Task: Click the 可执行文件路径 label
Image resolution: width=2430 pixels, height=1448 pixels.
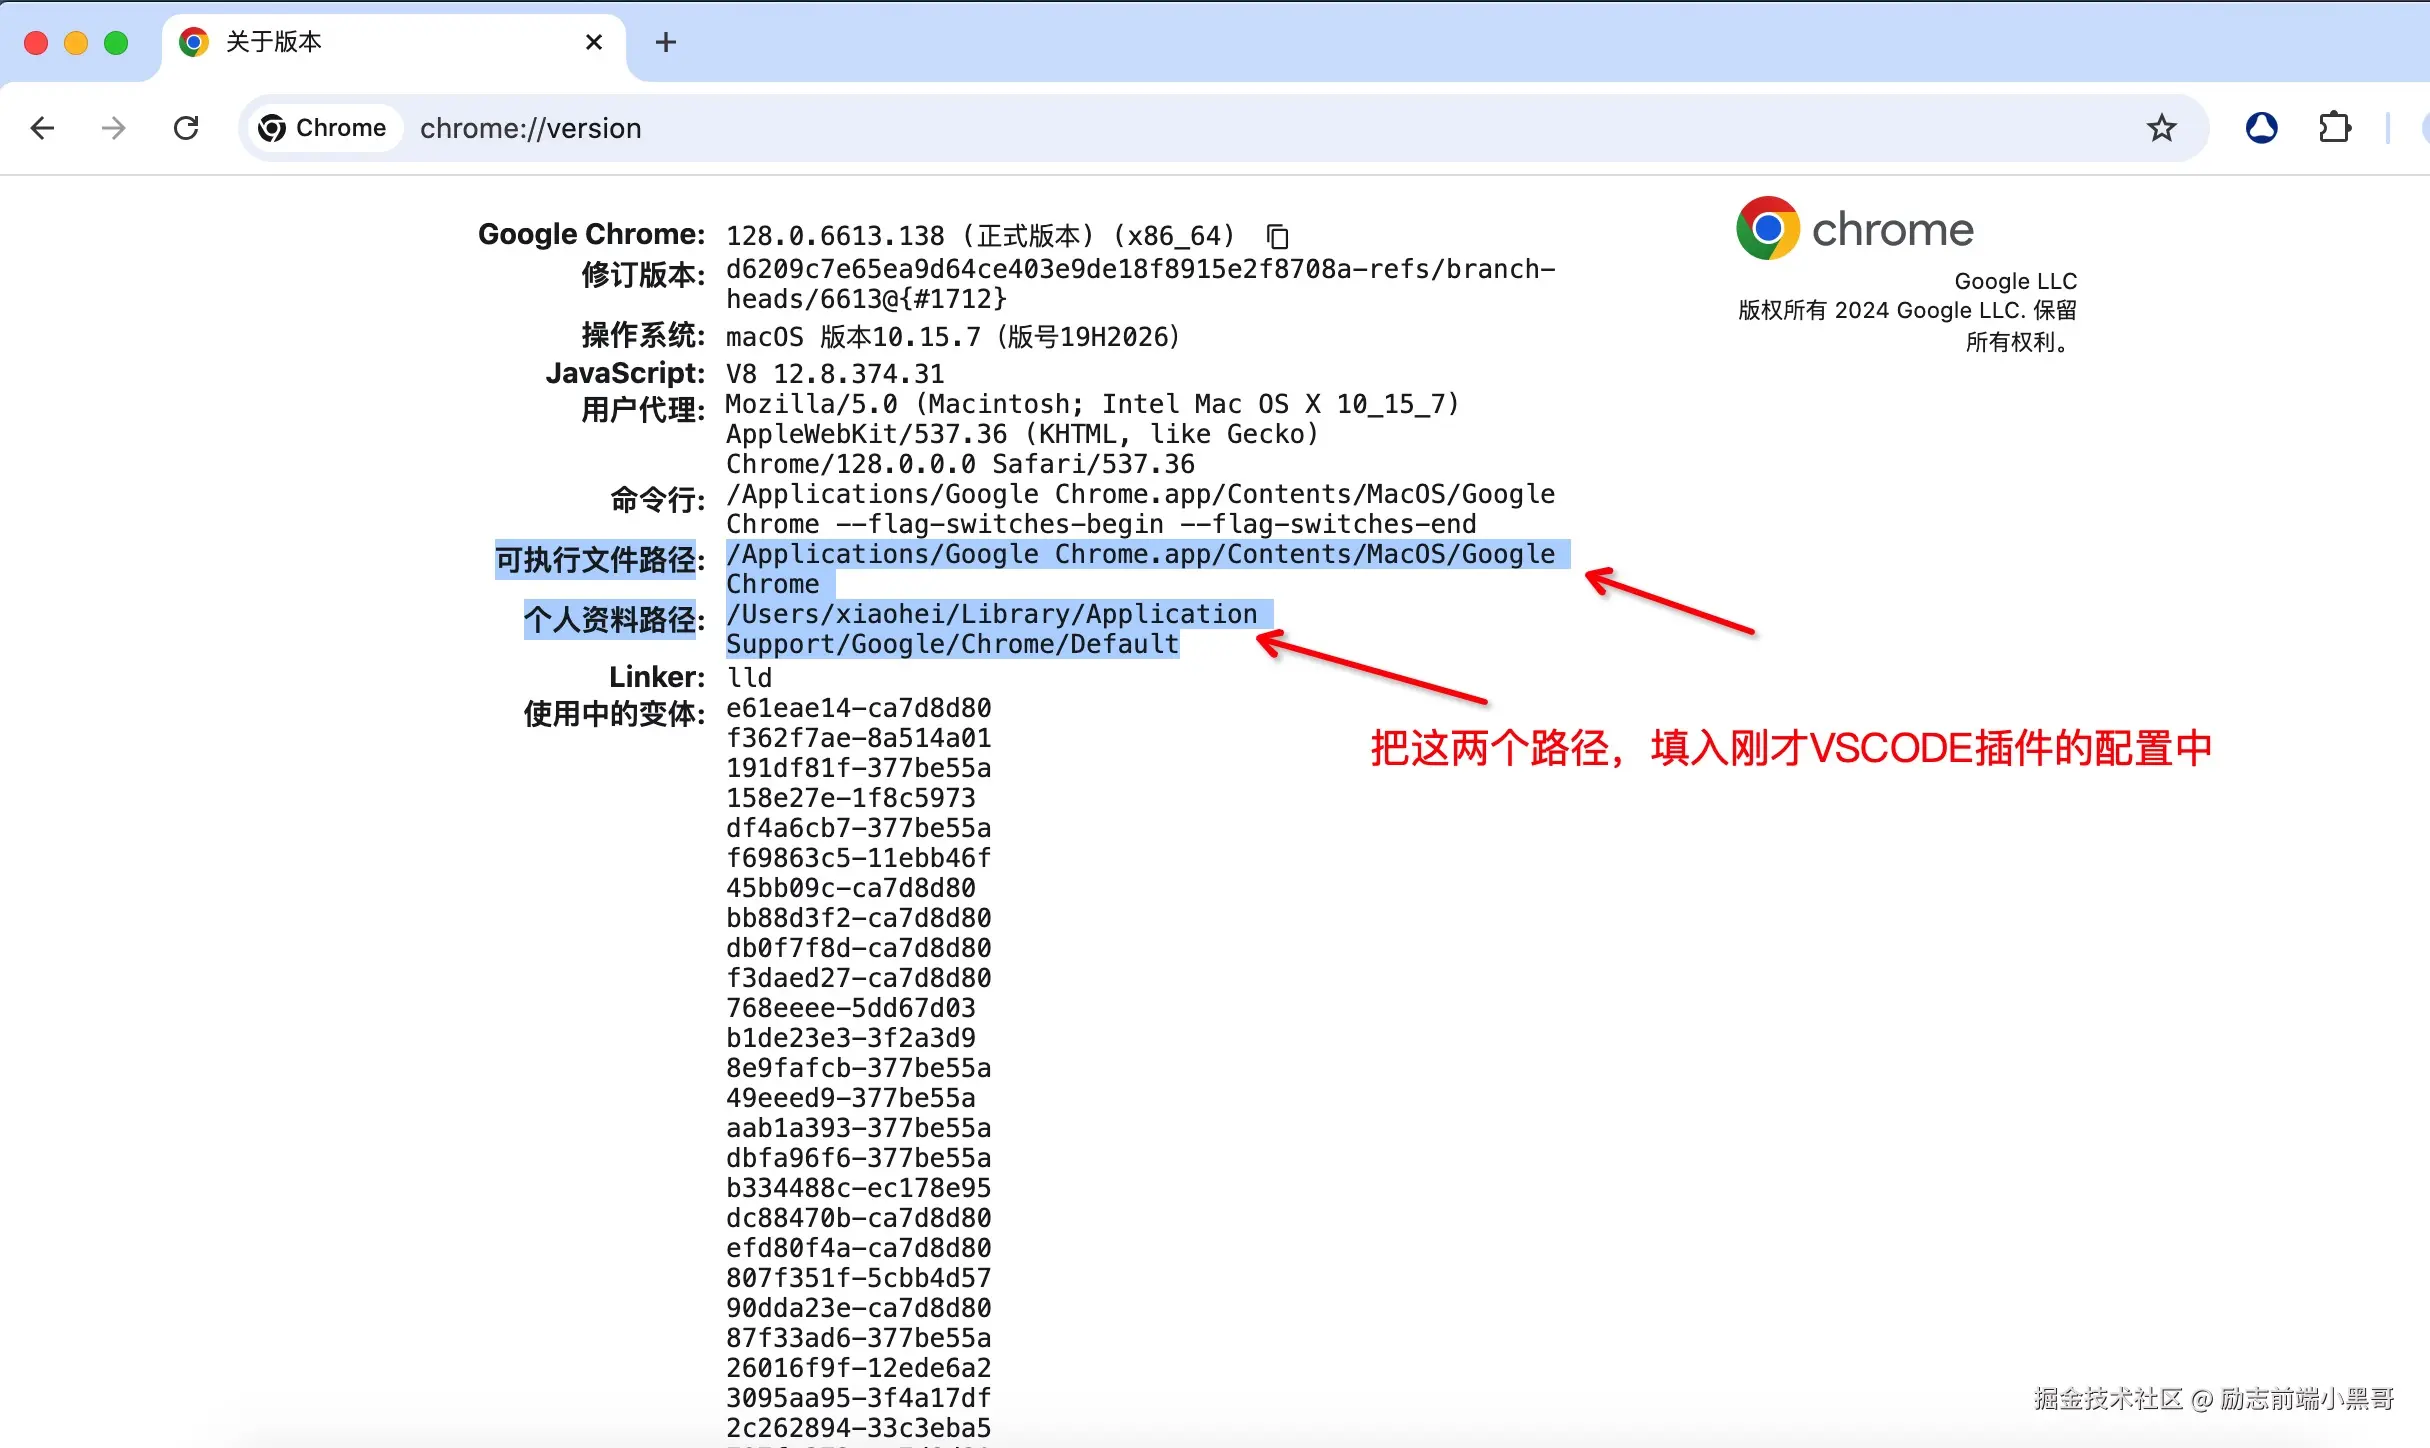Action: pyautogui.click(x=598, y=560)
